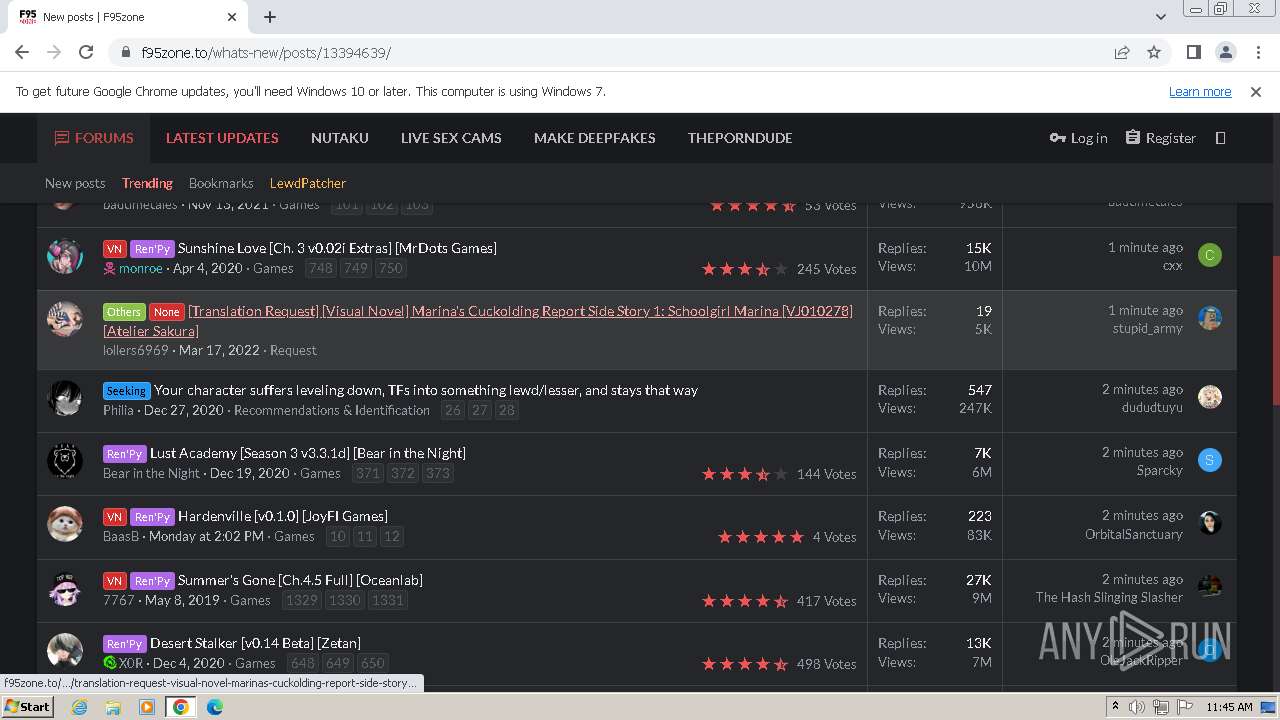This screenshot has height=720, width=1280.
Task: Click the Log in link
Action: (x=1078, y=138)
